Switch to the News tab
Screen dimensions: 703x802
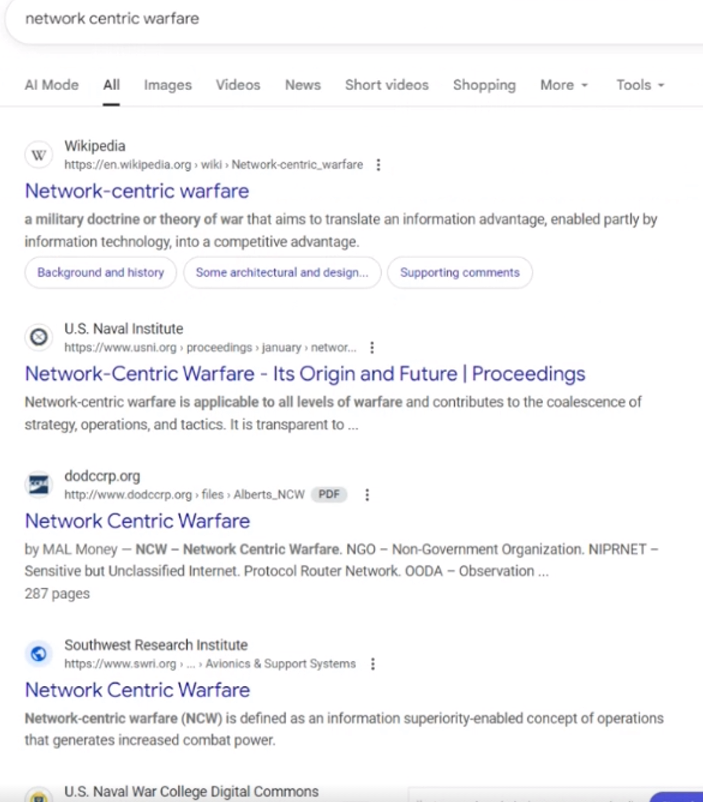click(302, 85)
